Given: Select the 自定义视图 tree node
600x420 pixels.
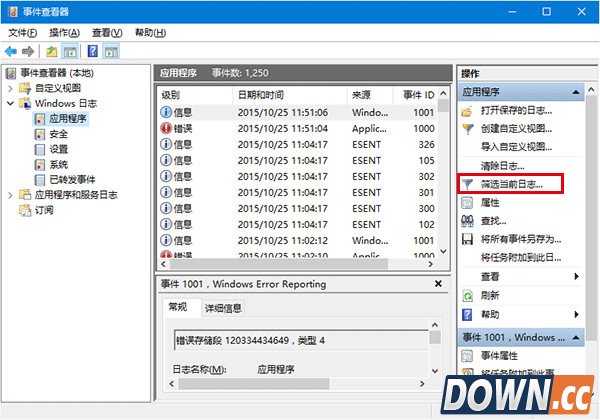Looking at the screenshot, I should point(51,88).
